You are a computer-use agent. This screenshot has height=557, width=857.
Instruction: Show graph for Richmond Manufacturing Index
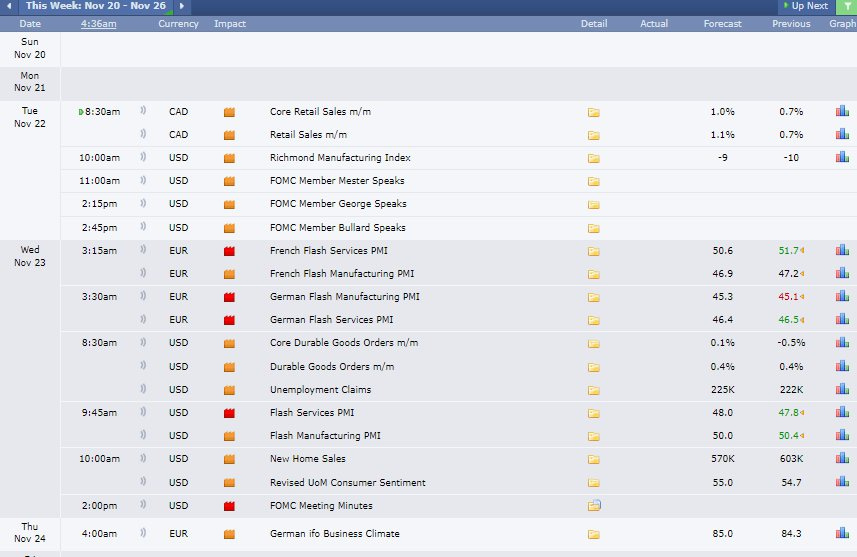click(x=842, y=157)
